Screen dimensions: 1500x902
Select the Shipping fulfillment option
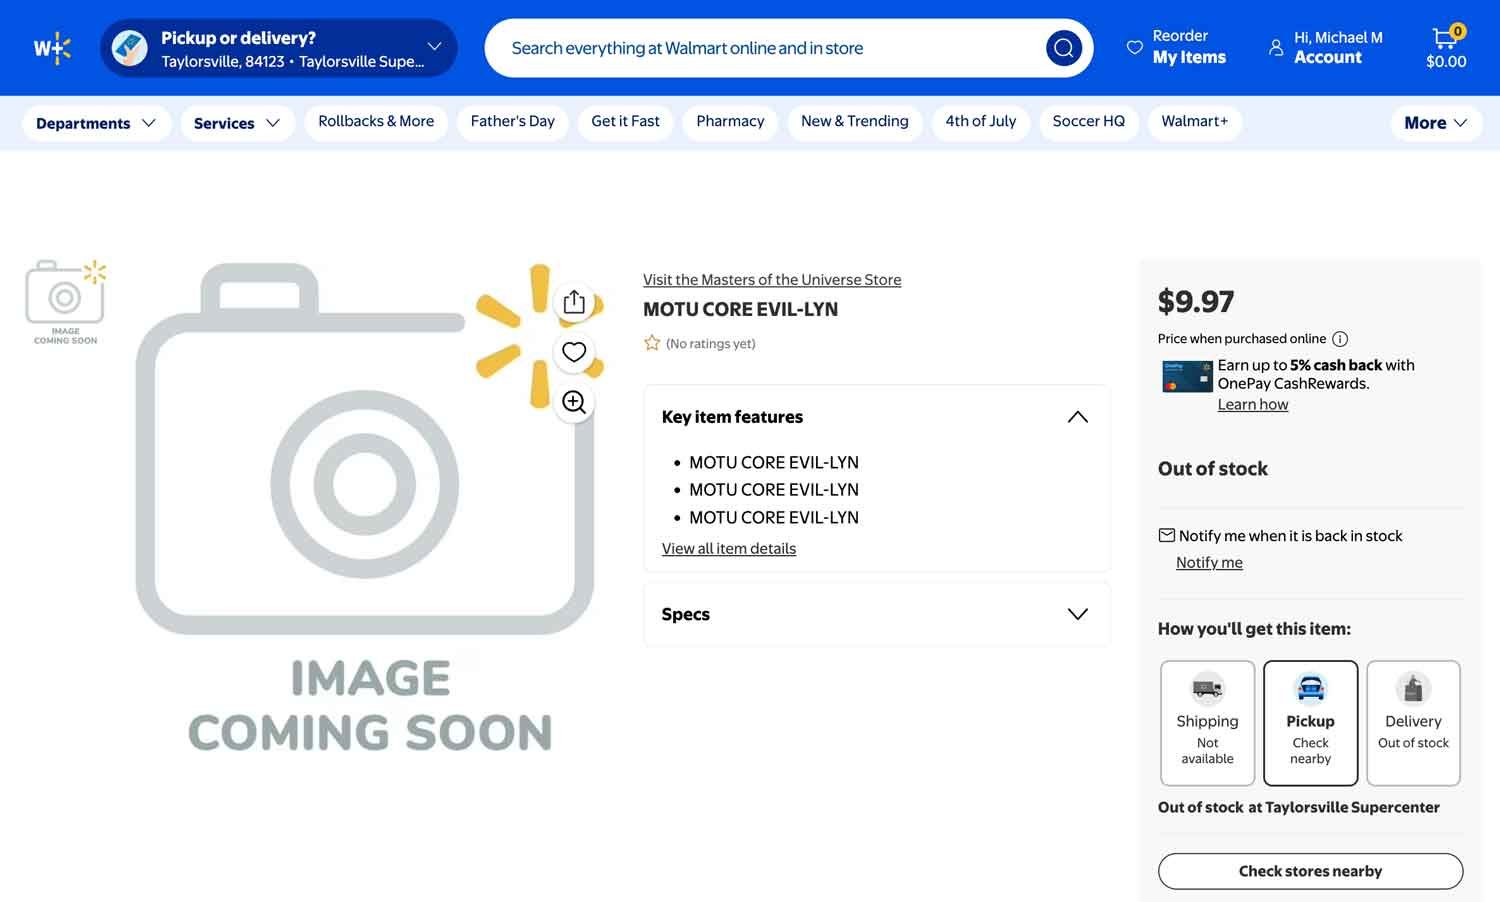pyautogui.click(x=1207, y=723)
